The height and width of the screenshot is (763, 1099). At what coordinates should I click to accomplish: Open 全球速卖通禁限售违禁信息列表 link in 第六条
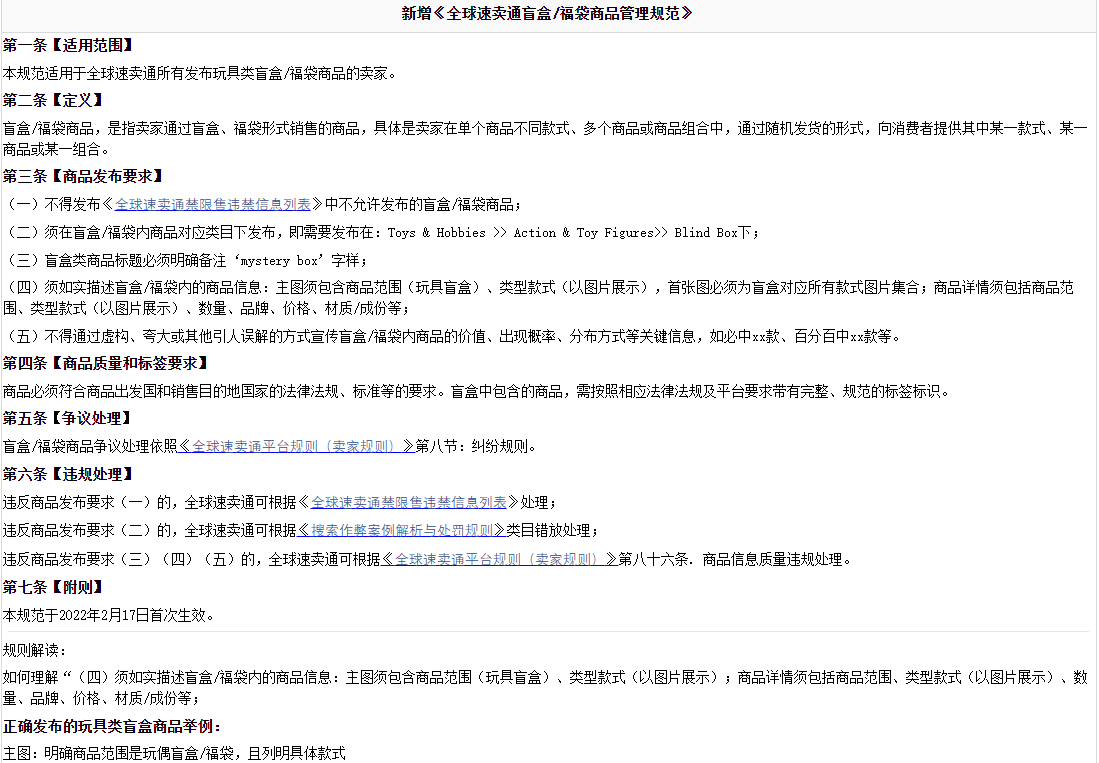[x=409, y=502]
